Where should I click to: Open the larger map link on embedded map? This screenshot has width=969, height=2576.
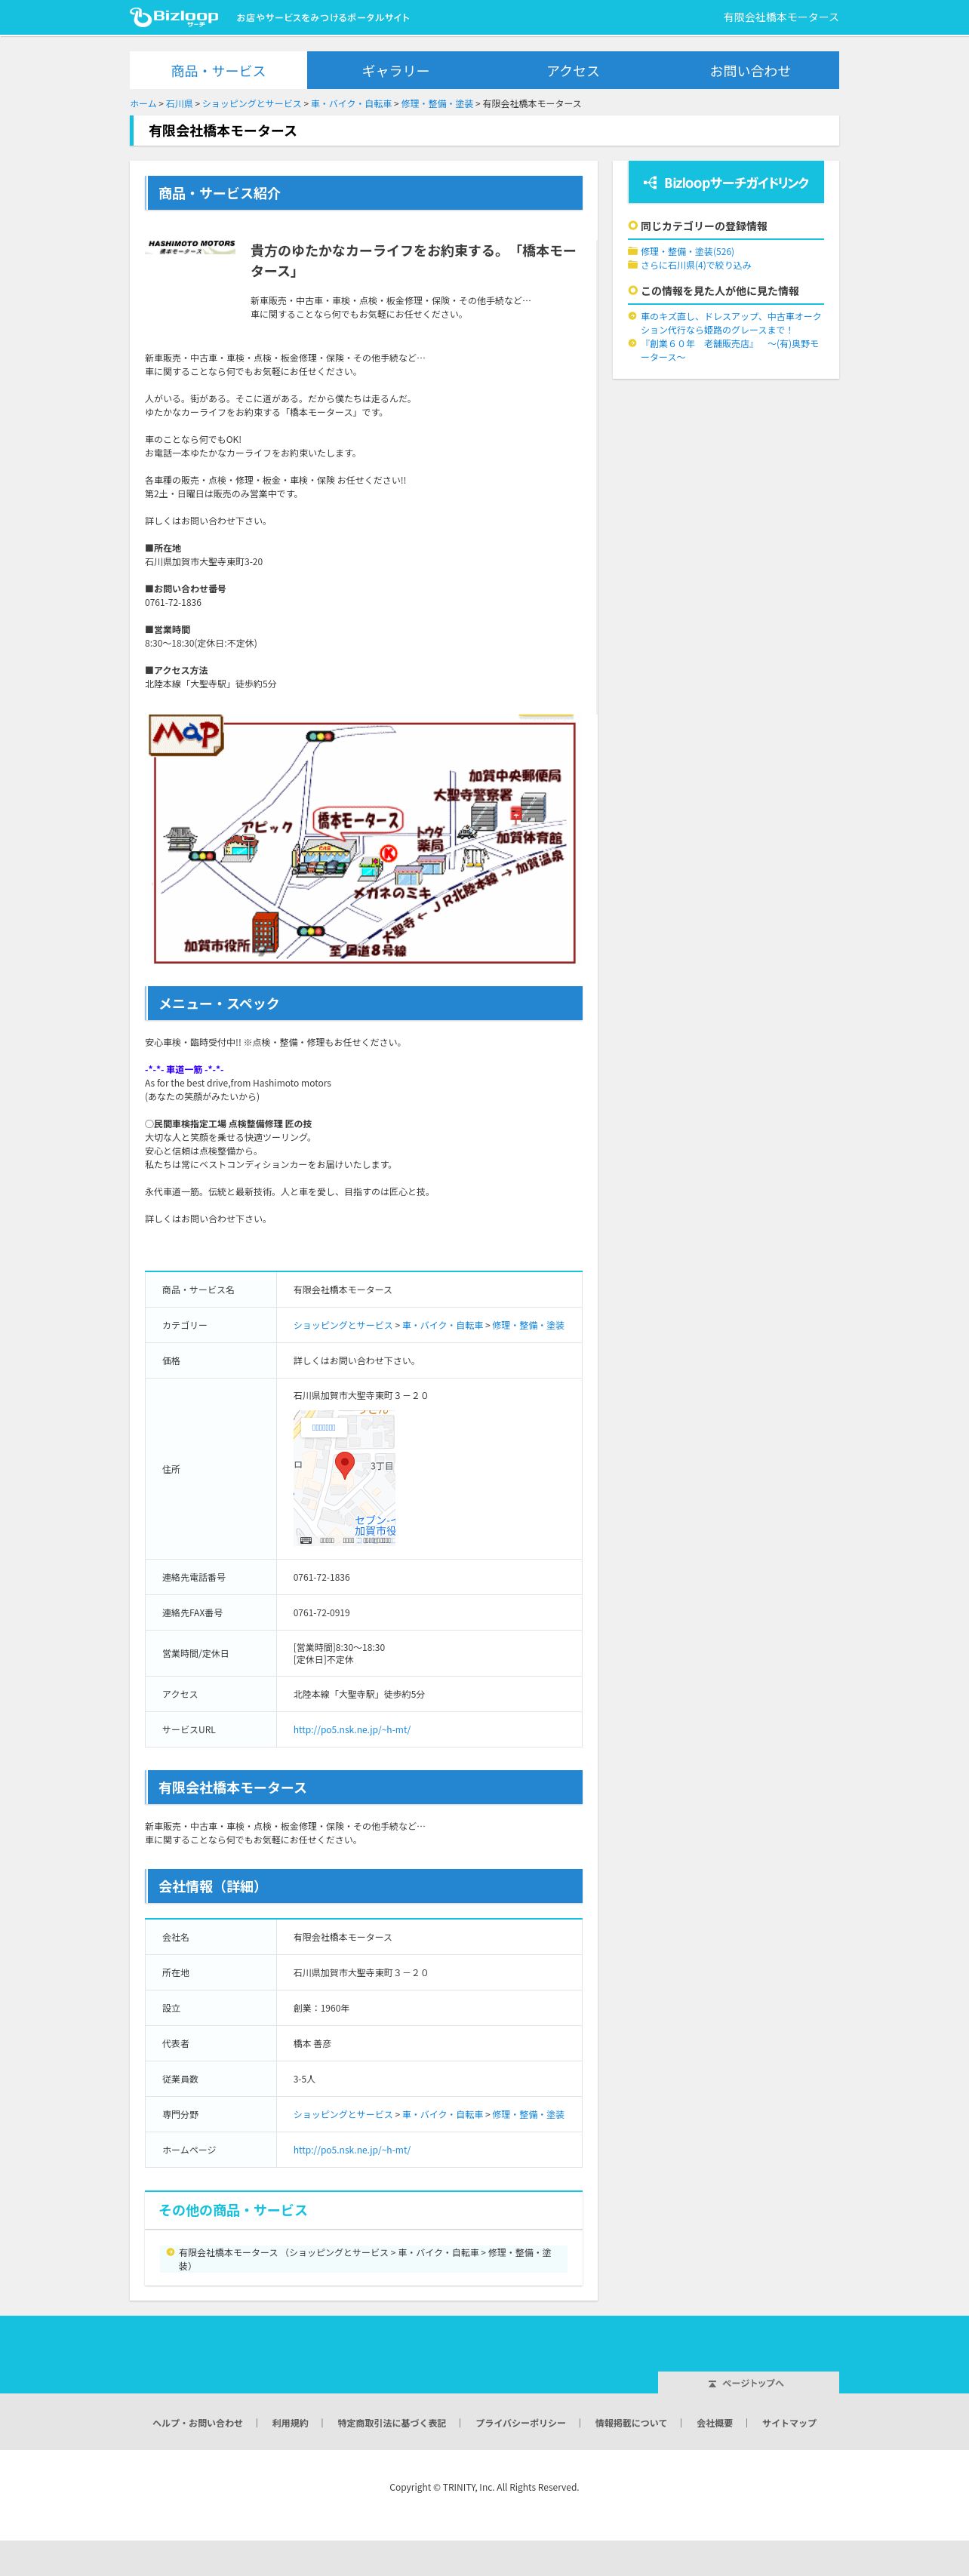tap(323, 1427)
